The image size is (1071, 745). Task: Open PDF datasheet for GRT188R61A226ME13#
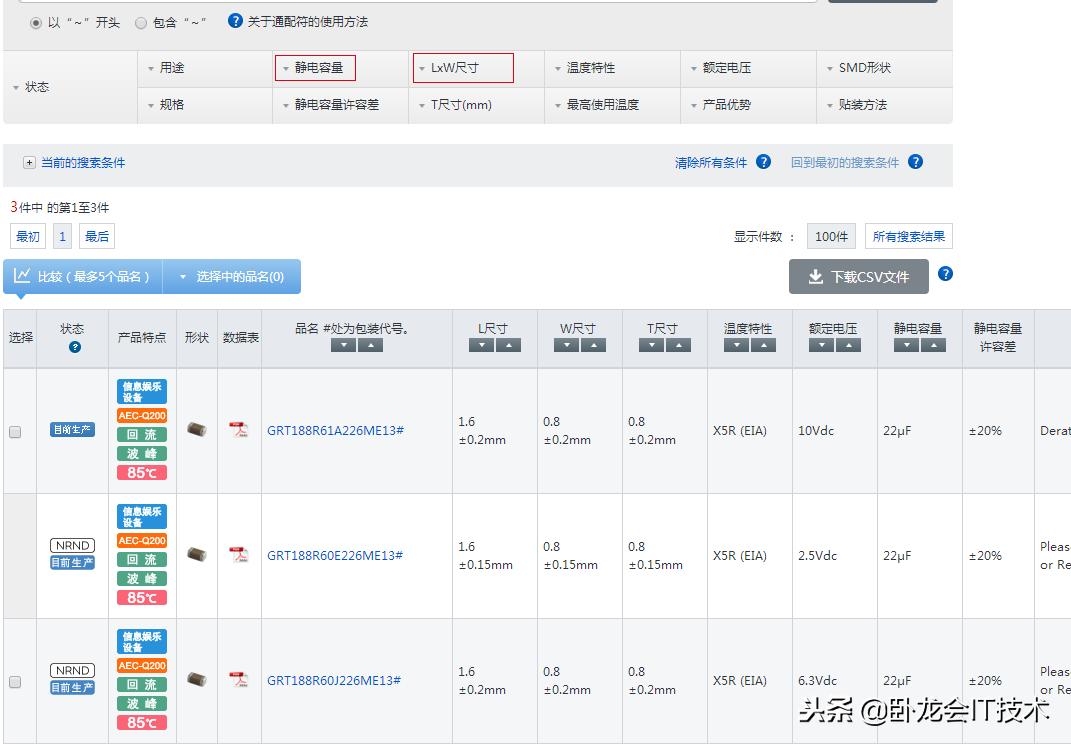click(x=239, y=430)
